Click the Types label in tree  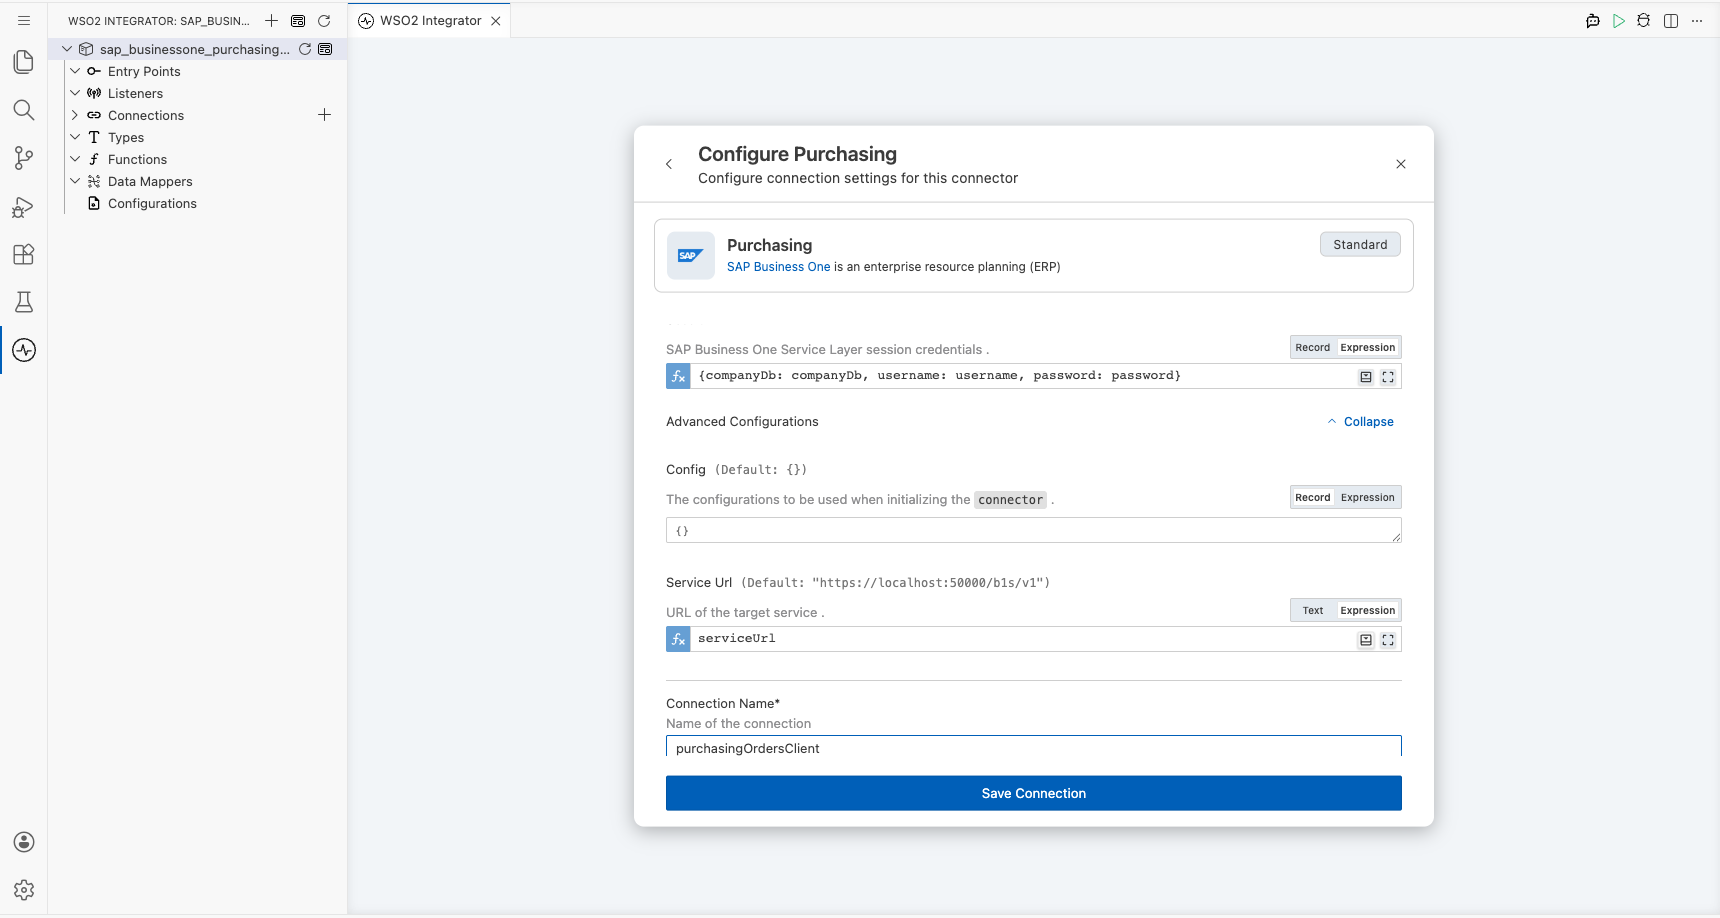[126, 138]
